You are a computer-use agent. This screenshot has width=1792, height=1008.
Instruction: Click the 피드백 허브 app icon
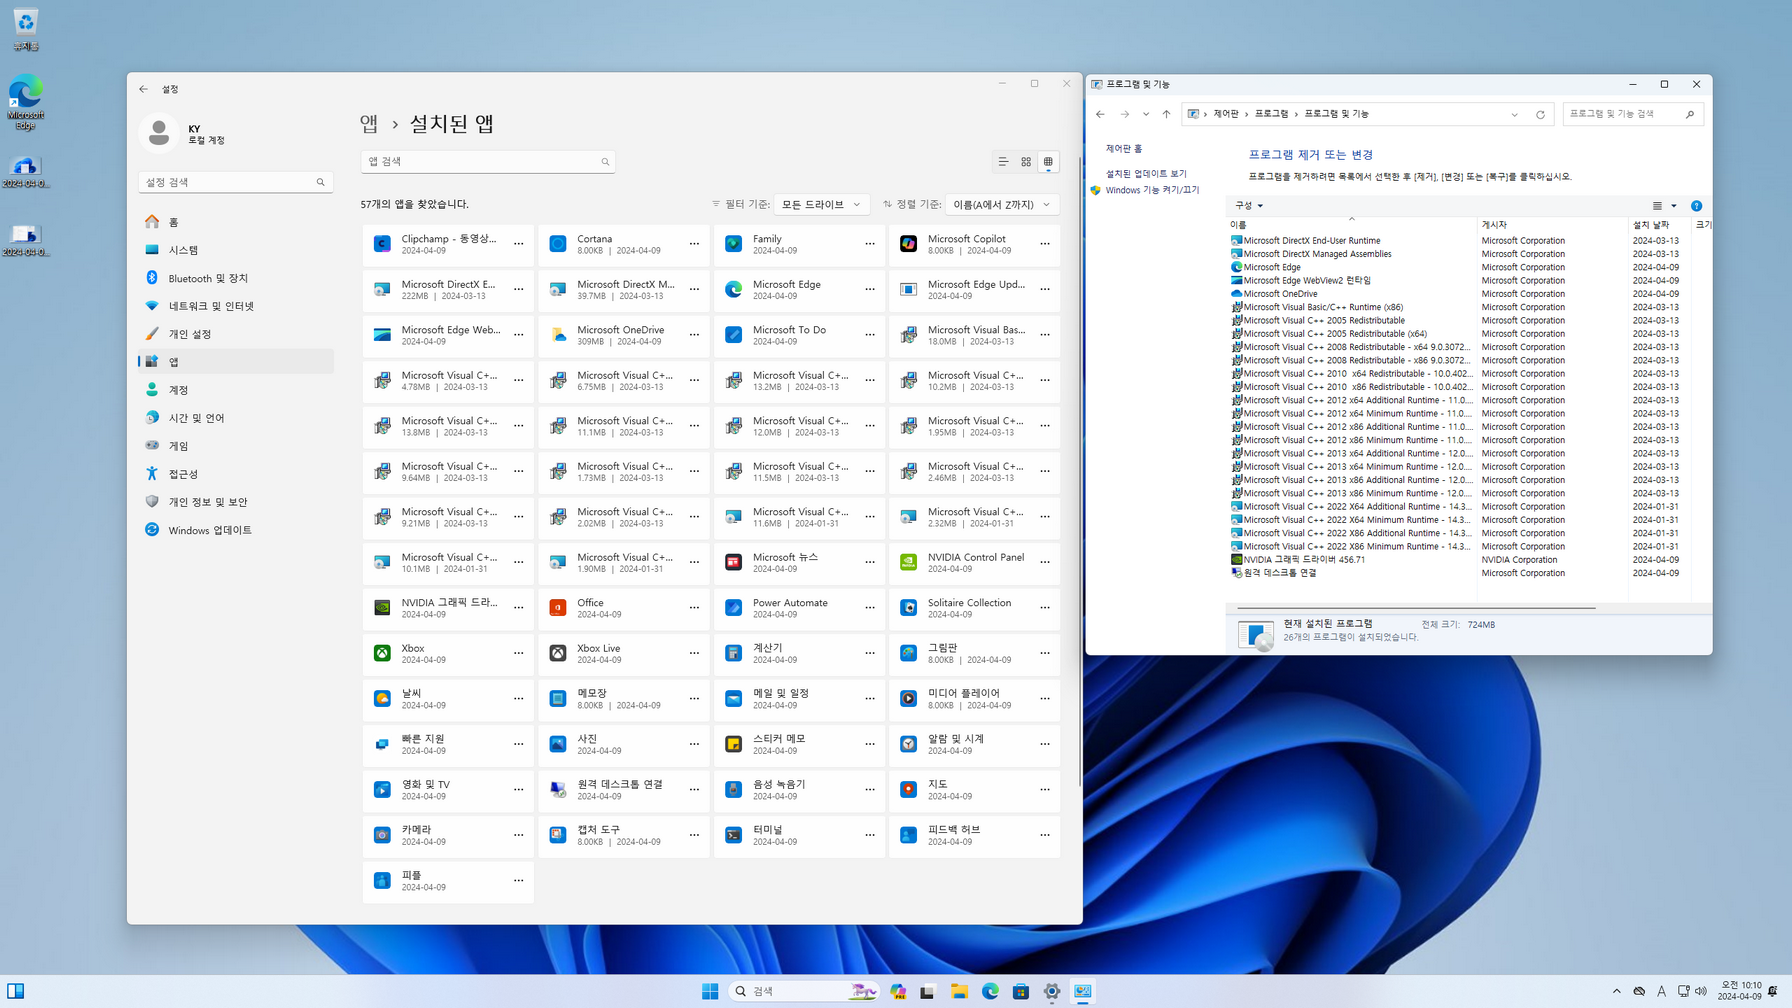click(908, 835)
